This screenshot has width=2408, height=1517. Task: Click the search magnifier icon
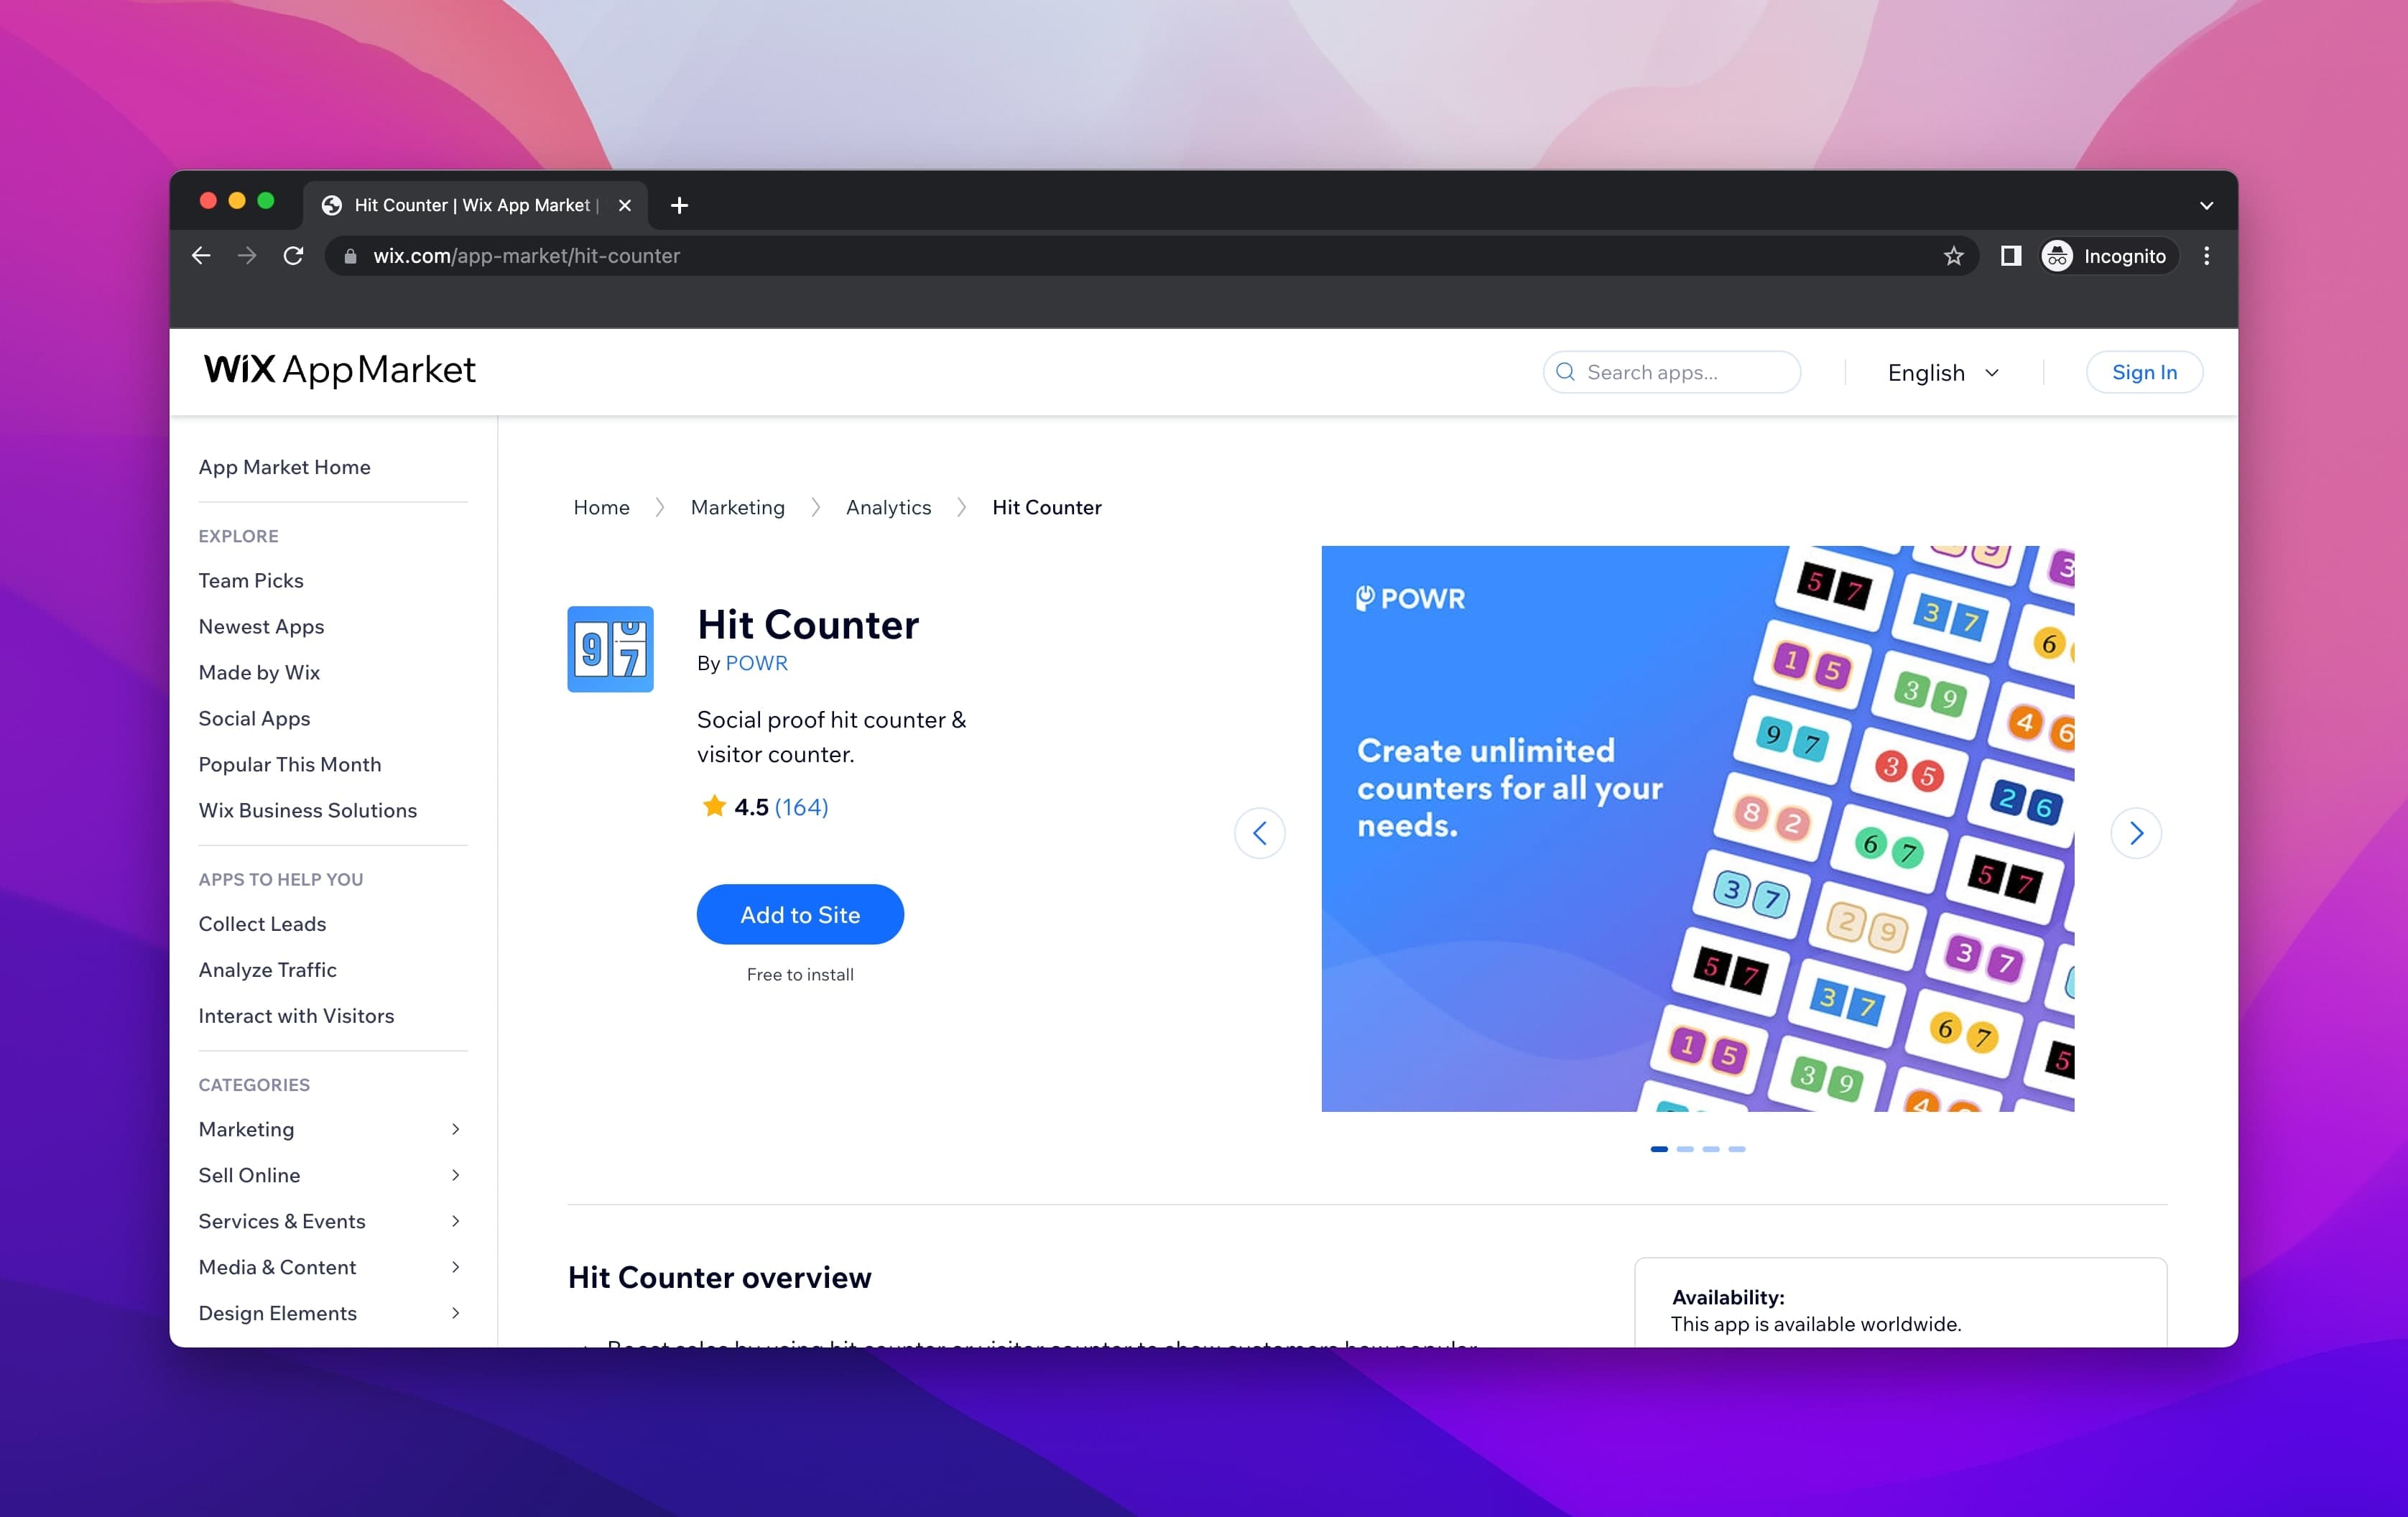[x=1564, y=371]
